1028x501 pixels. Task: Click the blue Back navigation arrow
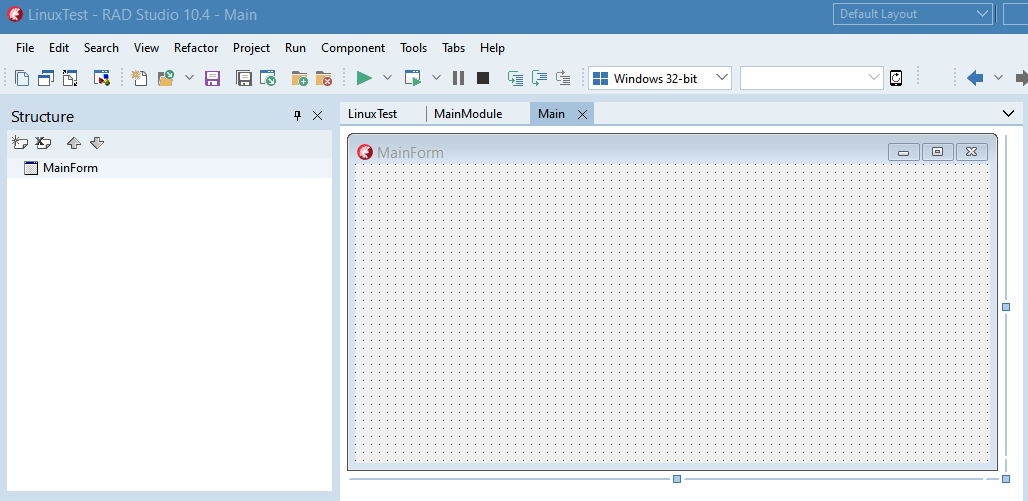click(x=975, y=78)
